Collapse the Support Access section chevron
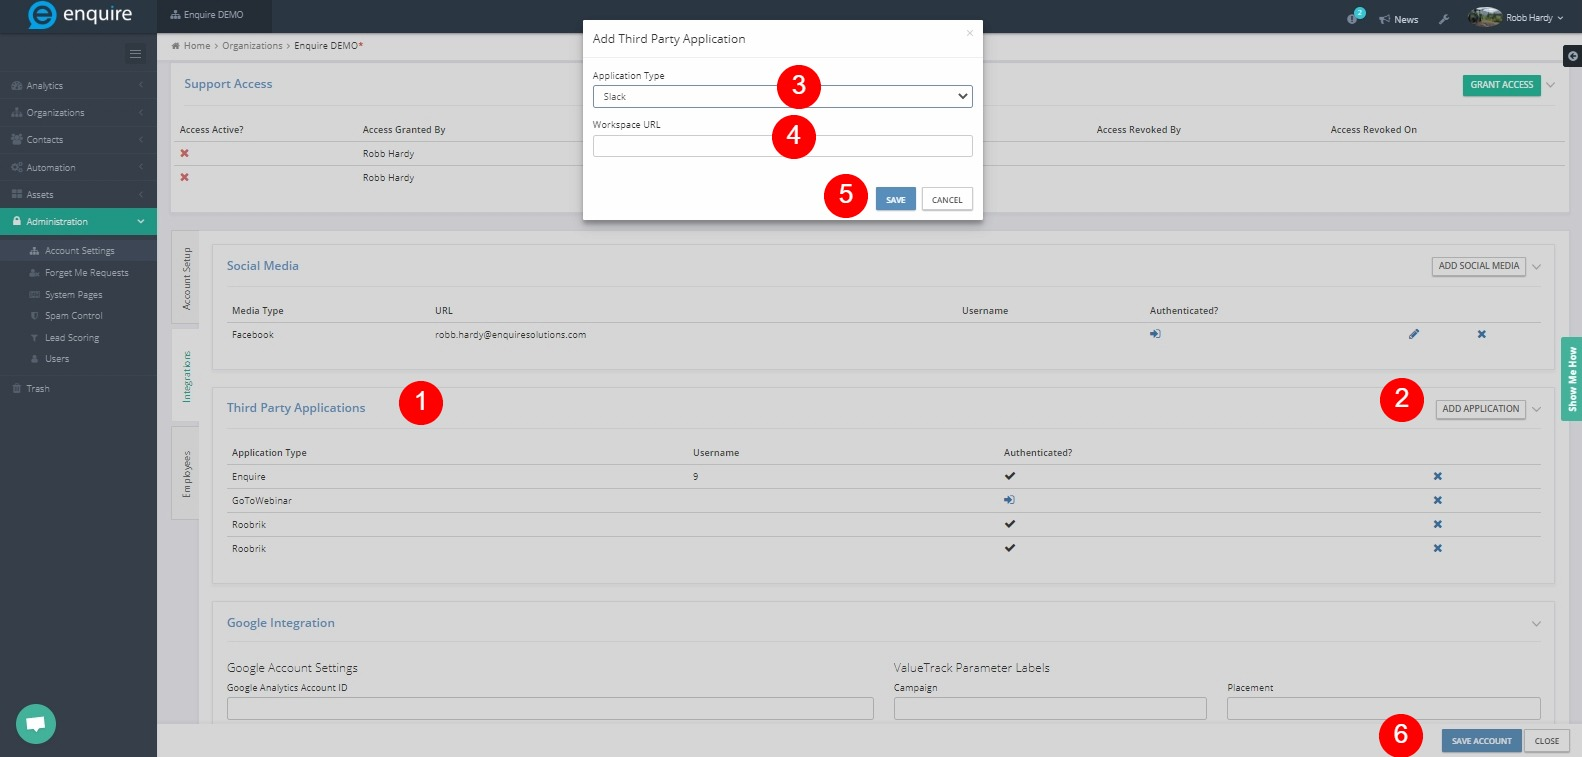Viewport: 1582px width, 757px height. click(x=1551, y=85)
